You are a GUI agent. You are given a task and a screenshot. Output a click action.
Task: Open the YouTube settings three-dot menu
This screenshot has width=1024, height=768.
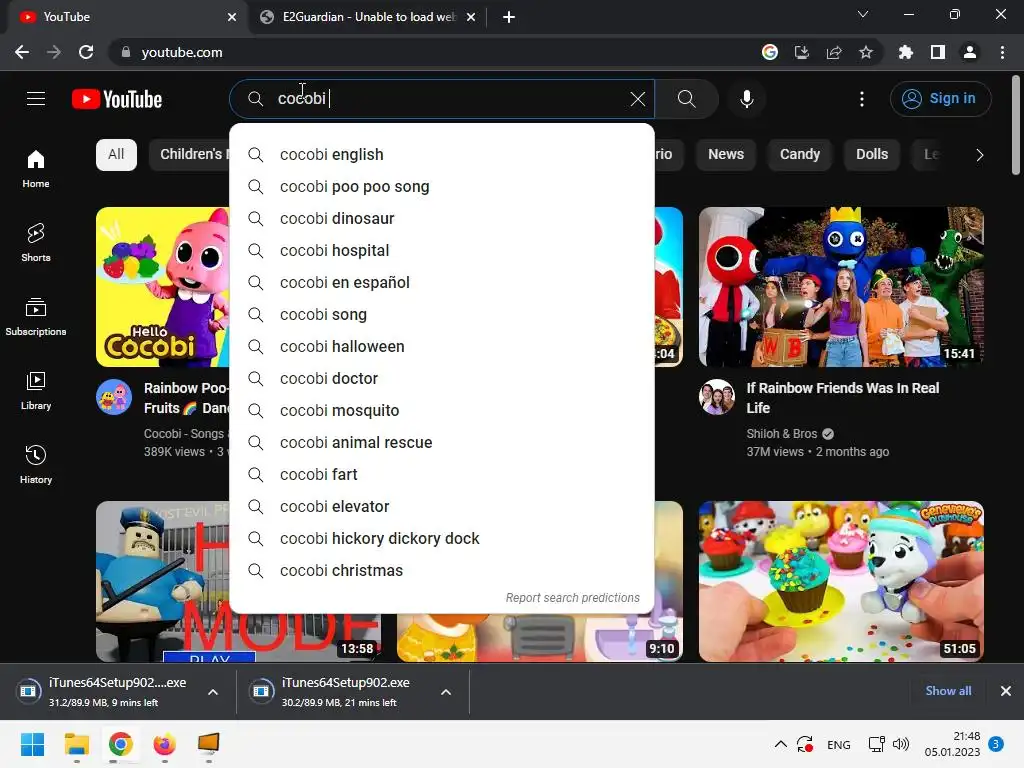(861, 99)
